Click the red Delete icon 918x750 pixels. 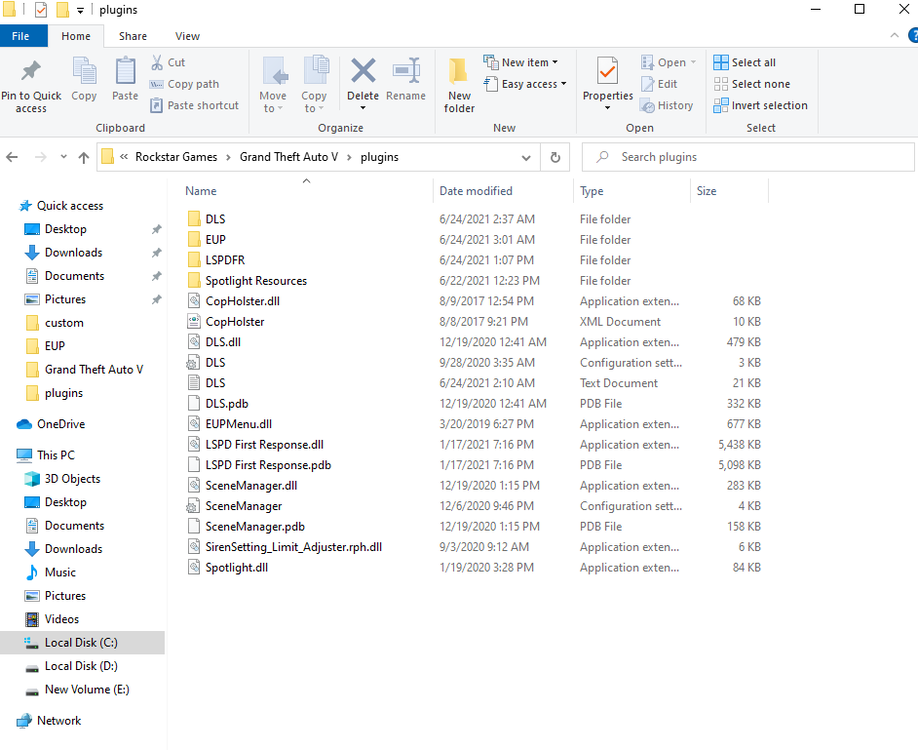[363, 71]
